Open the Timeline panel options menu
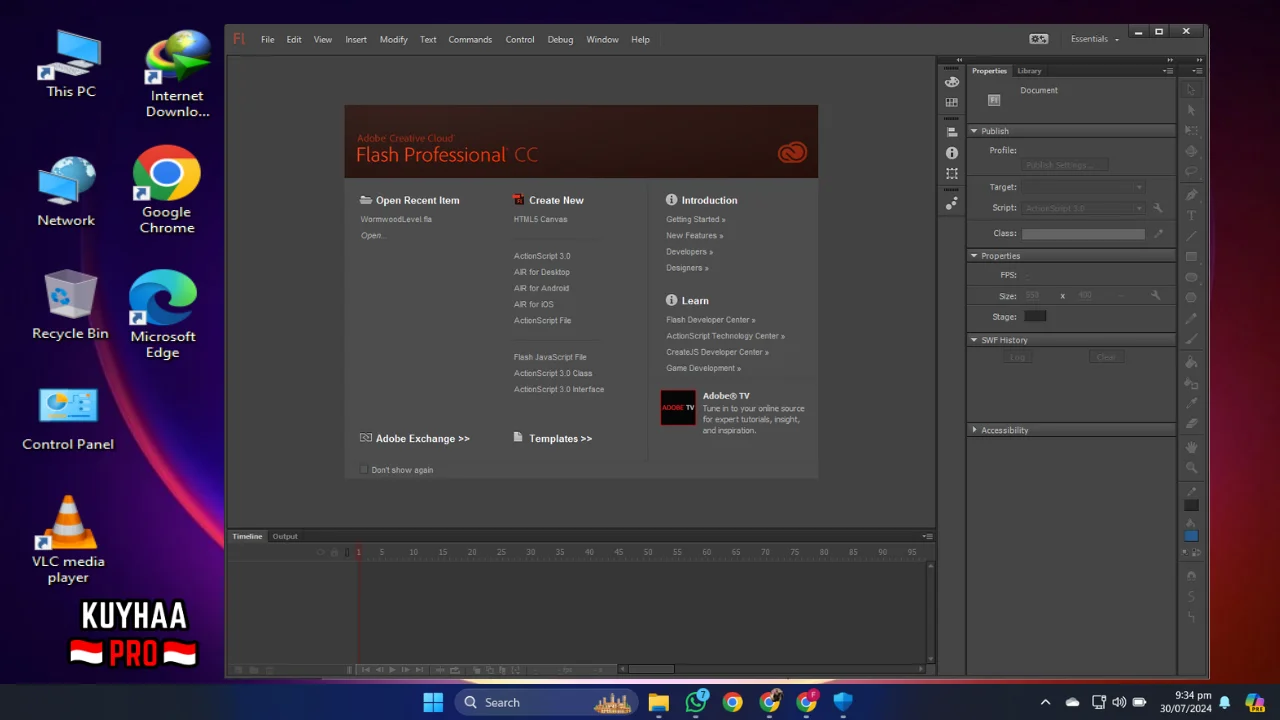1280x720 pixels. click(x=927, y=536)
